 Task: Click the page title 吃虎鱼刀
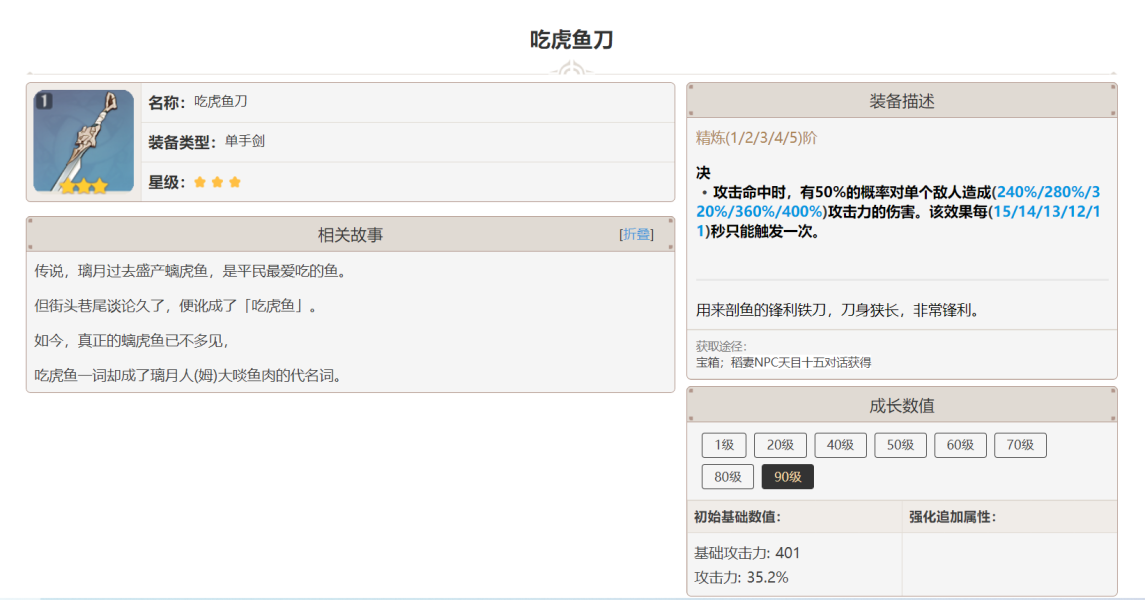pyautogui.click(x=572, y=39)
